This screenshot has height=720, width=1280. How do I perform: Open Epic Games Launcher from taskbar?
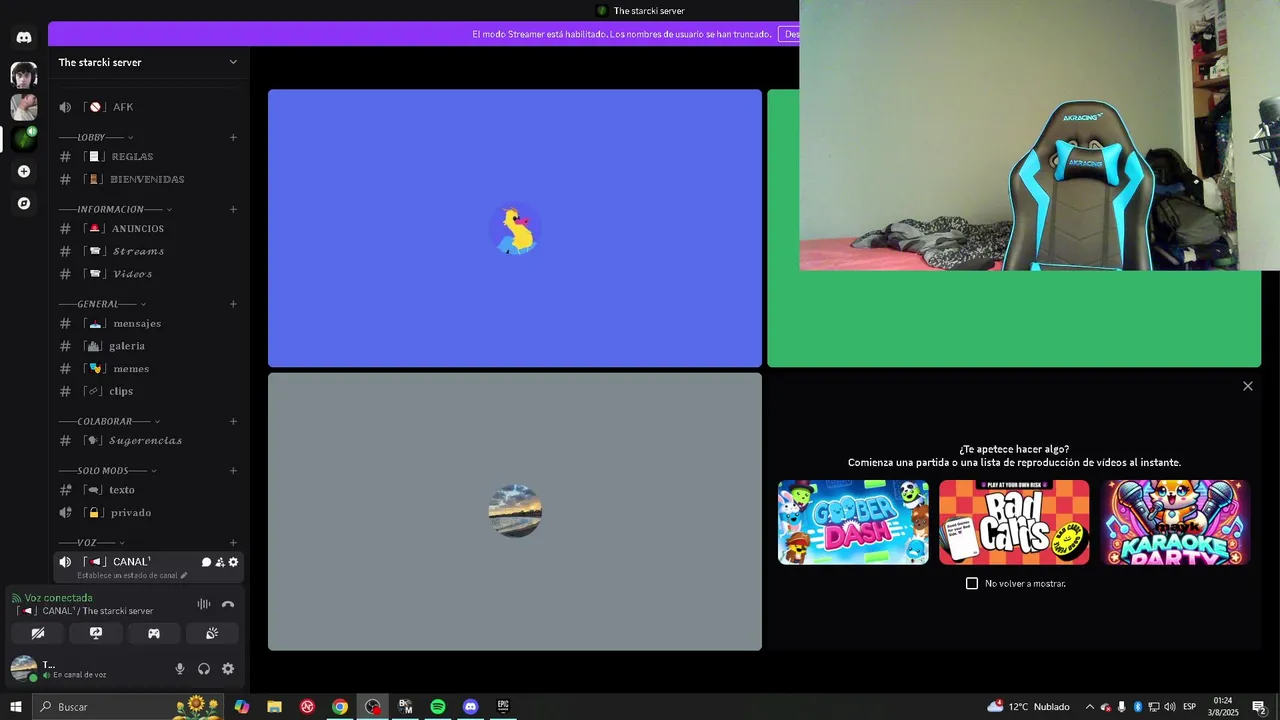[503, 707]
